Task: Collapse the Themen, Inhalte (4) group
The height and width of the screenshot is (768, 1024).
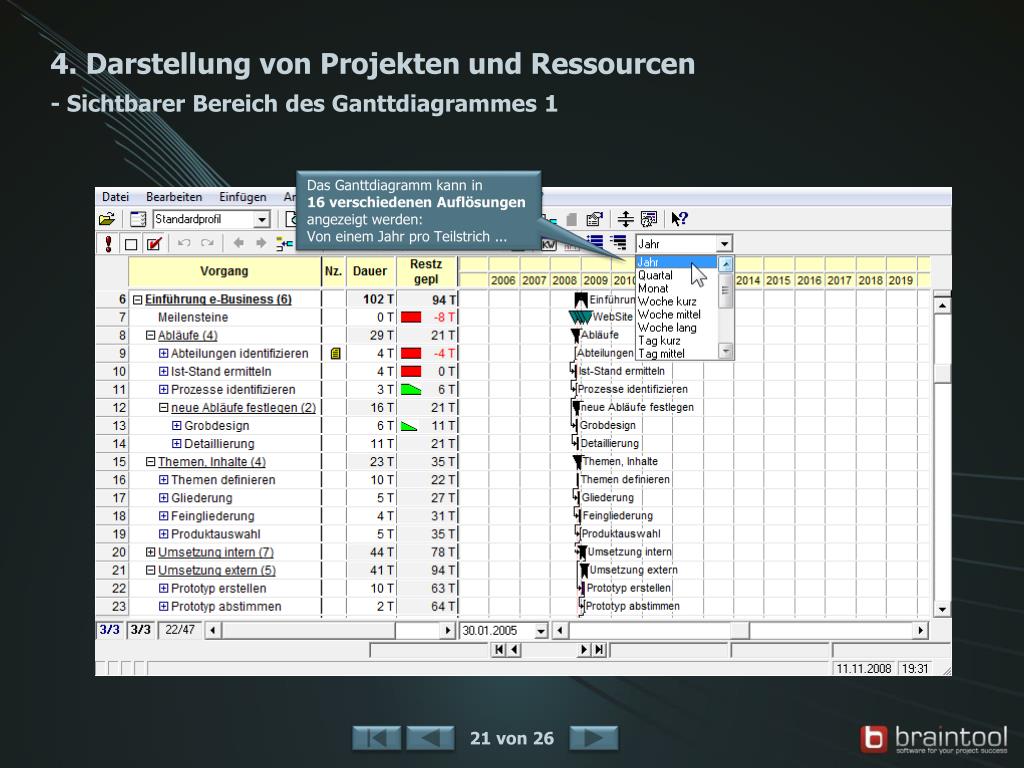Action: [150, 462]
